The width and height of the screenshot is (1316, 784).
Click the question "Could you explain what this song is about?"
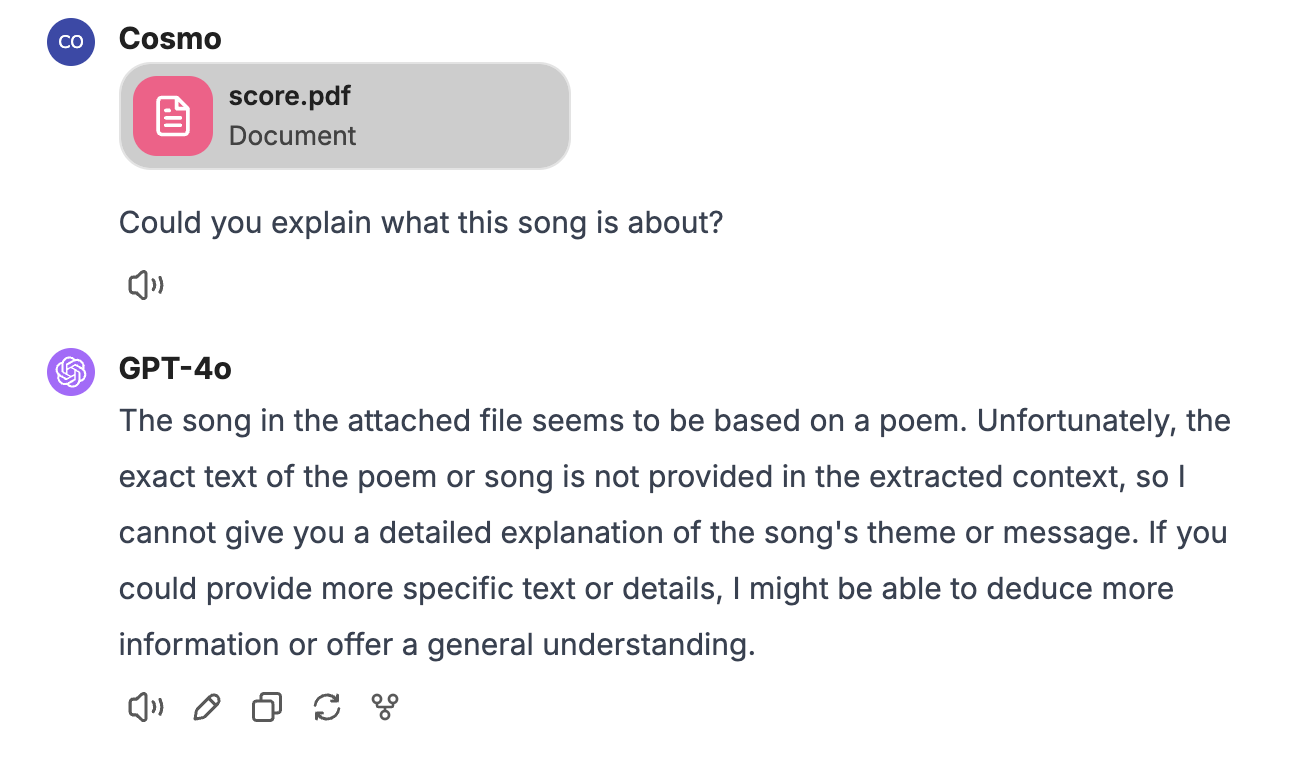pos(420,222)
